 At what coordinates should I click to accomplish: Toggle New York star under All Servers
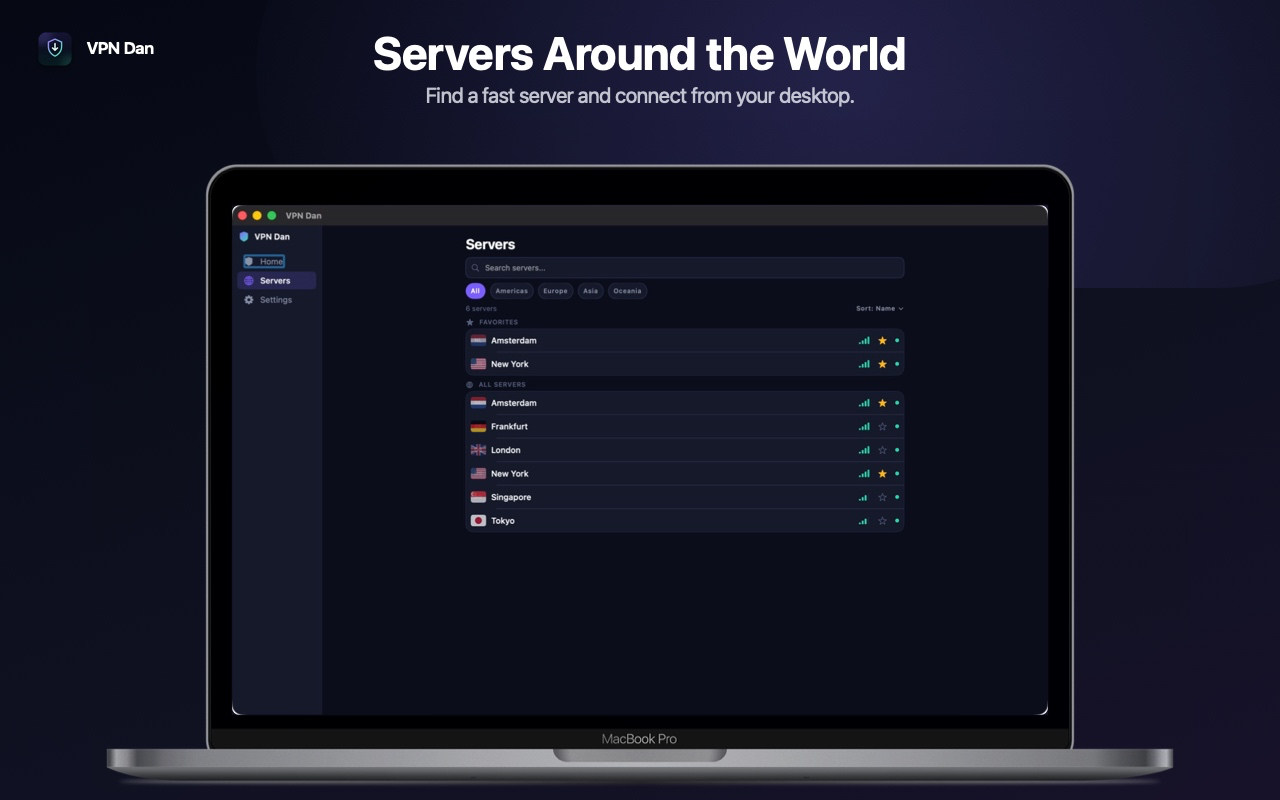point(882,474)
